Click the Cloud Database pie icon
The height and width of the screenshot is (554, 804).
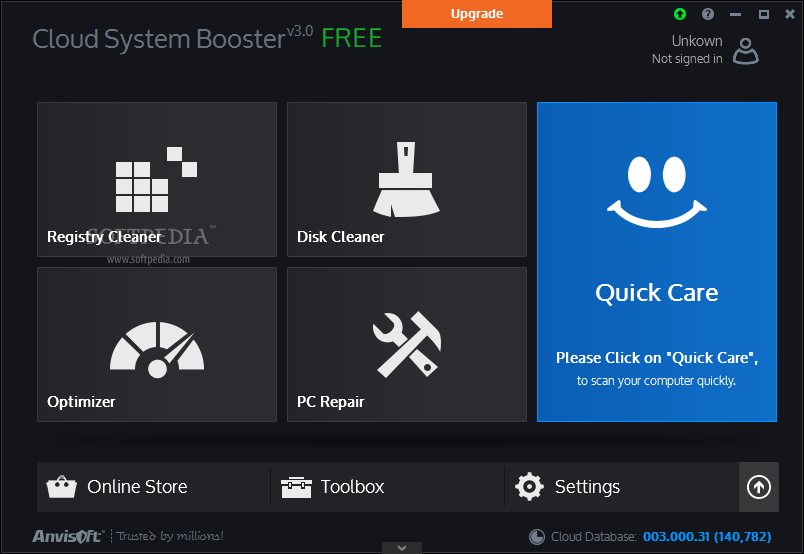click(x=537, y=537)
